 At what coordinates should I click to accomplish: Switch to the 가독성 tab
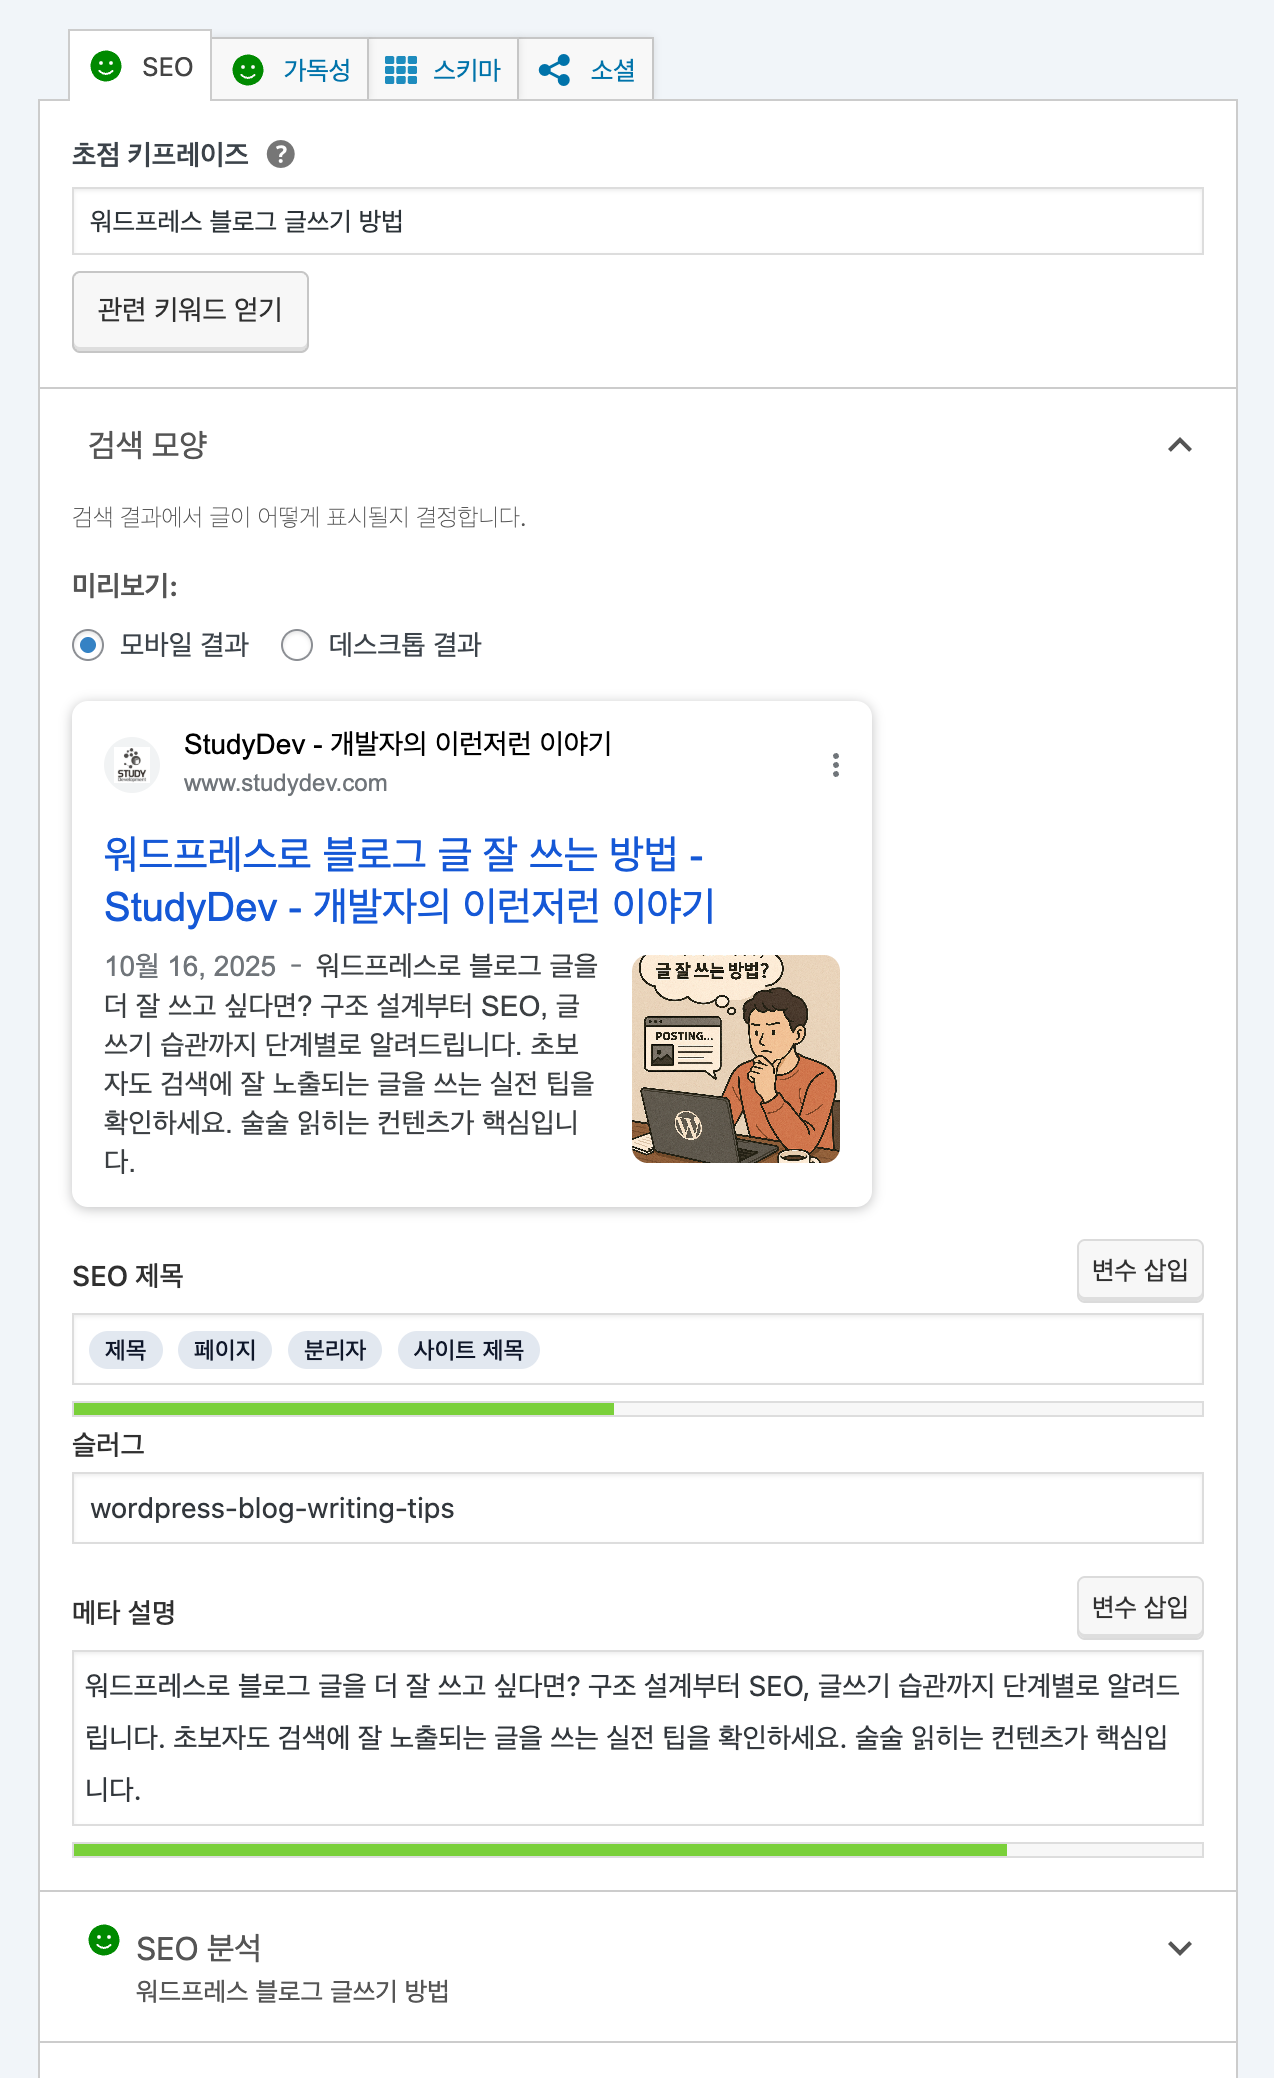pos(316,70)
